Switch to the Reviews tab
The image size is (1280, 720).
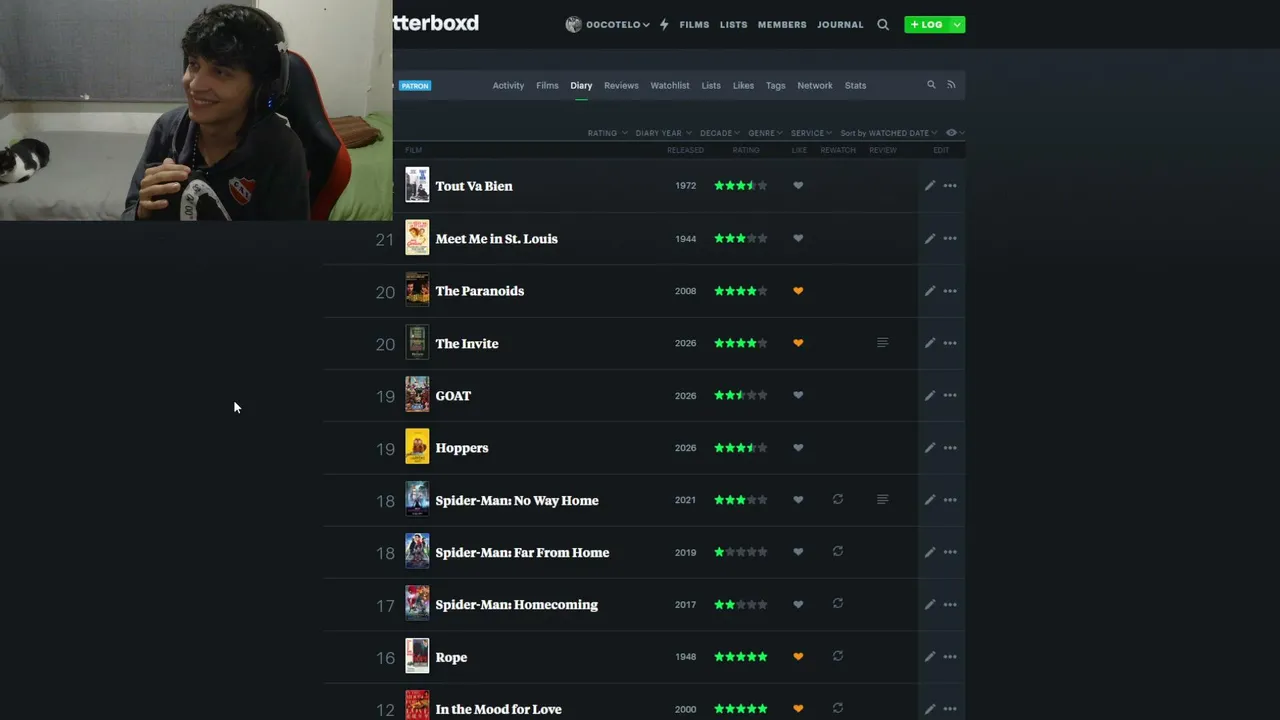[x=621, y=85]
